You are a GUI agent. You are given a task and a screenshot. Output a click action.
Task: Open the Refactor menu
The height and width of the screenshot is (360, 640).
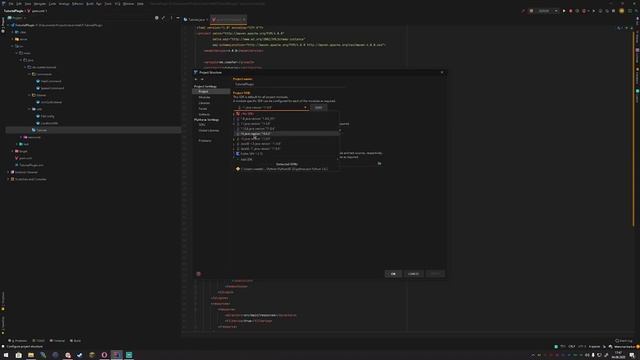78,4
